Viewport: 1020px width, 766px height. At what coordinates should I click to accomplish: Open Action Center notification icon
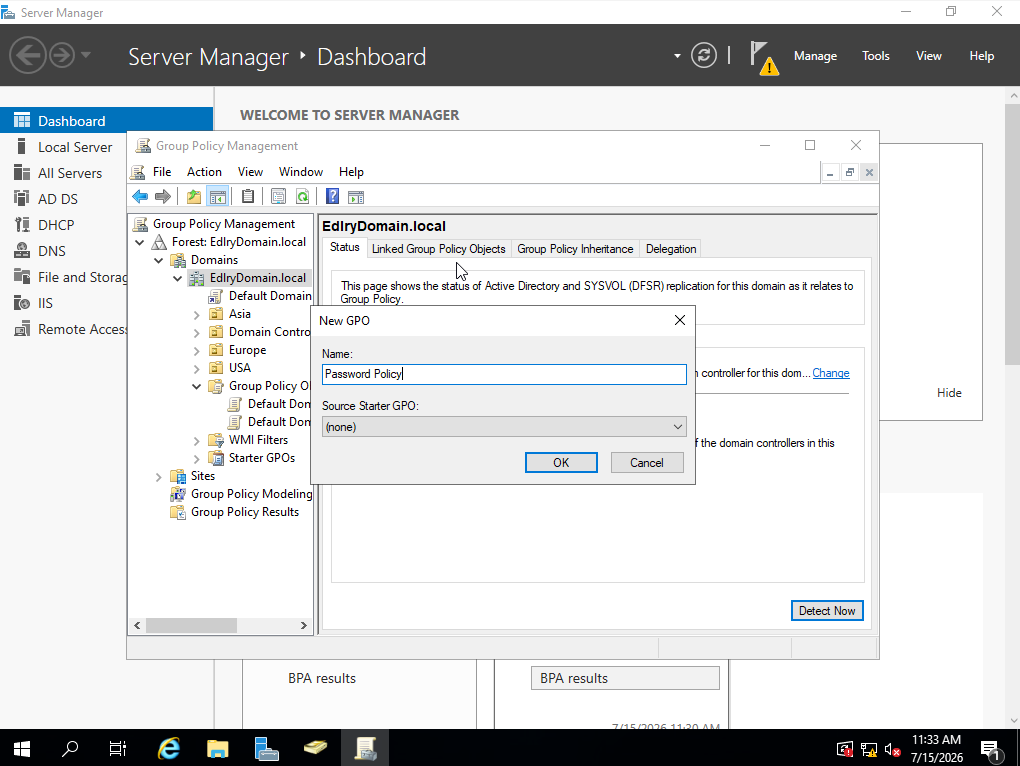[990, 750]
